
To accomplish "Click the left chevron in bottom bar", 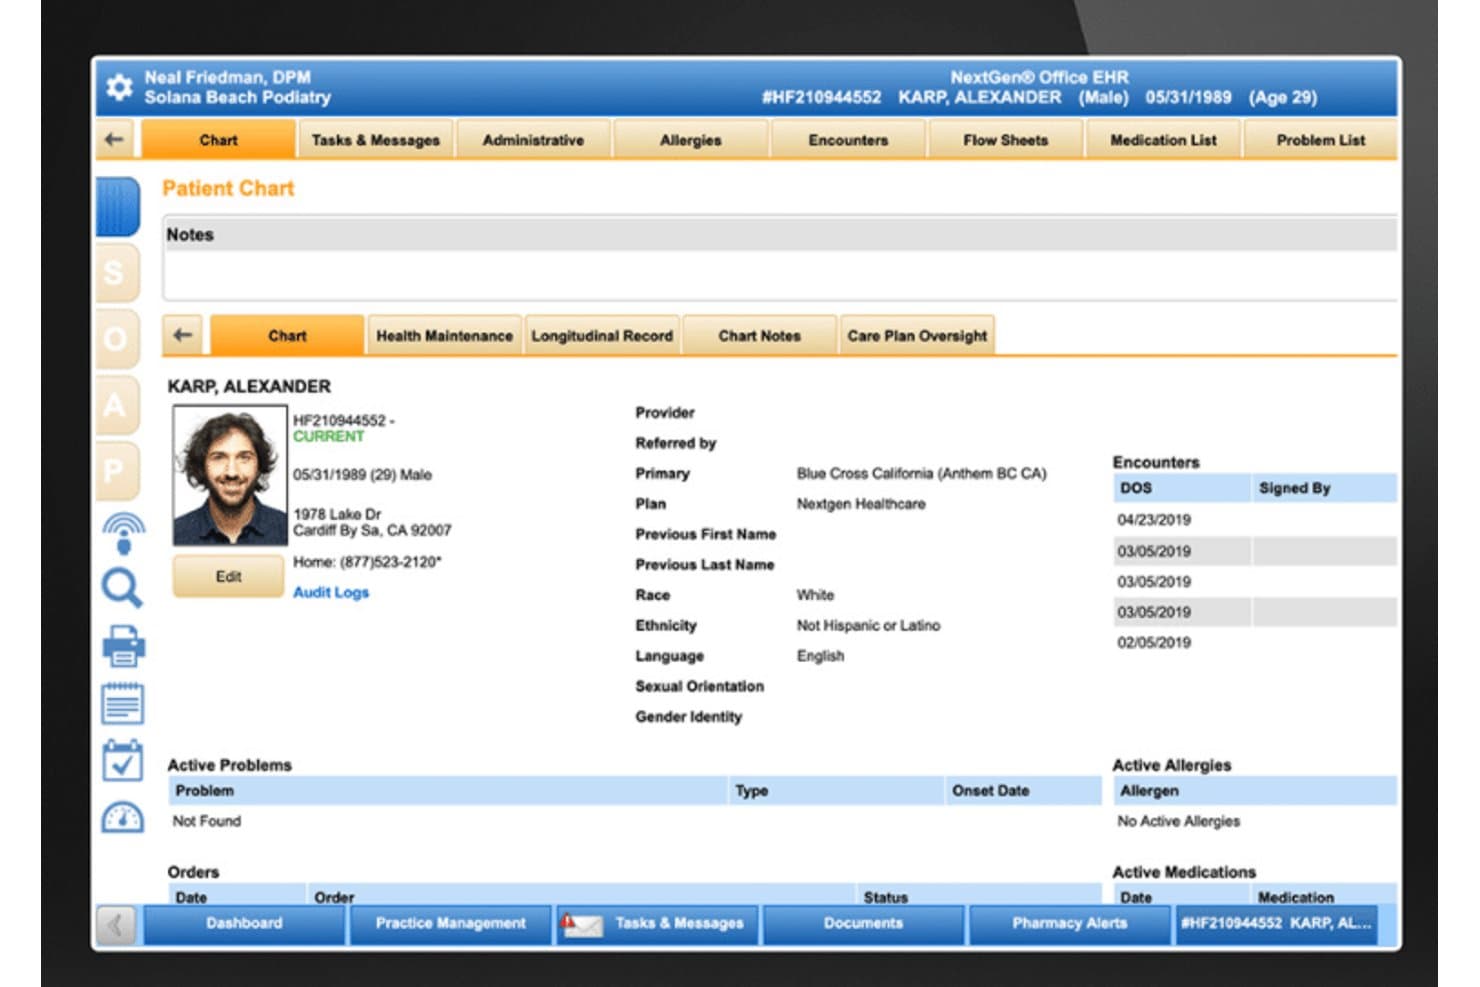I will pyautogui.click(x=116, y=925).
